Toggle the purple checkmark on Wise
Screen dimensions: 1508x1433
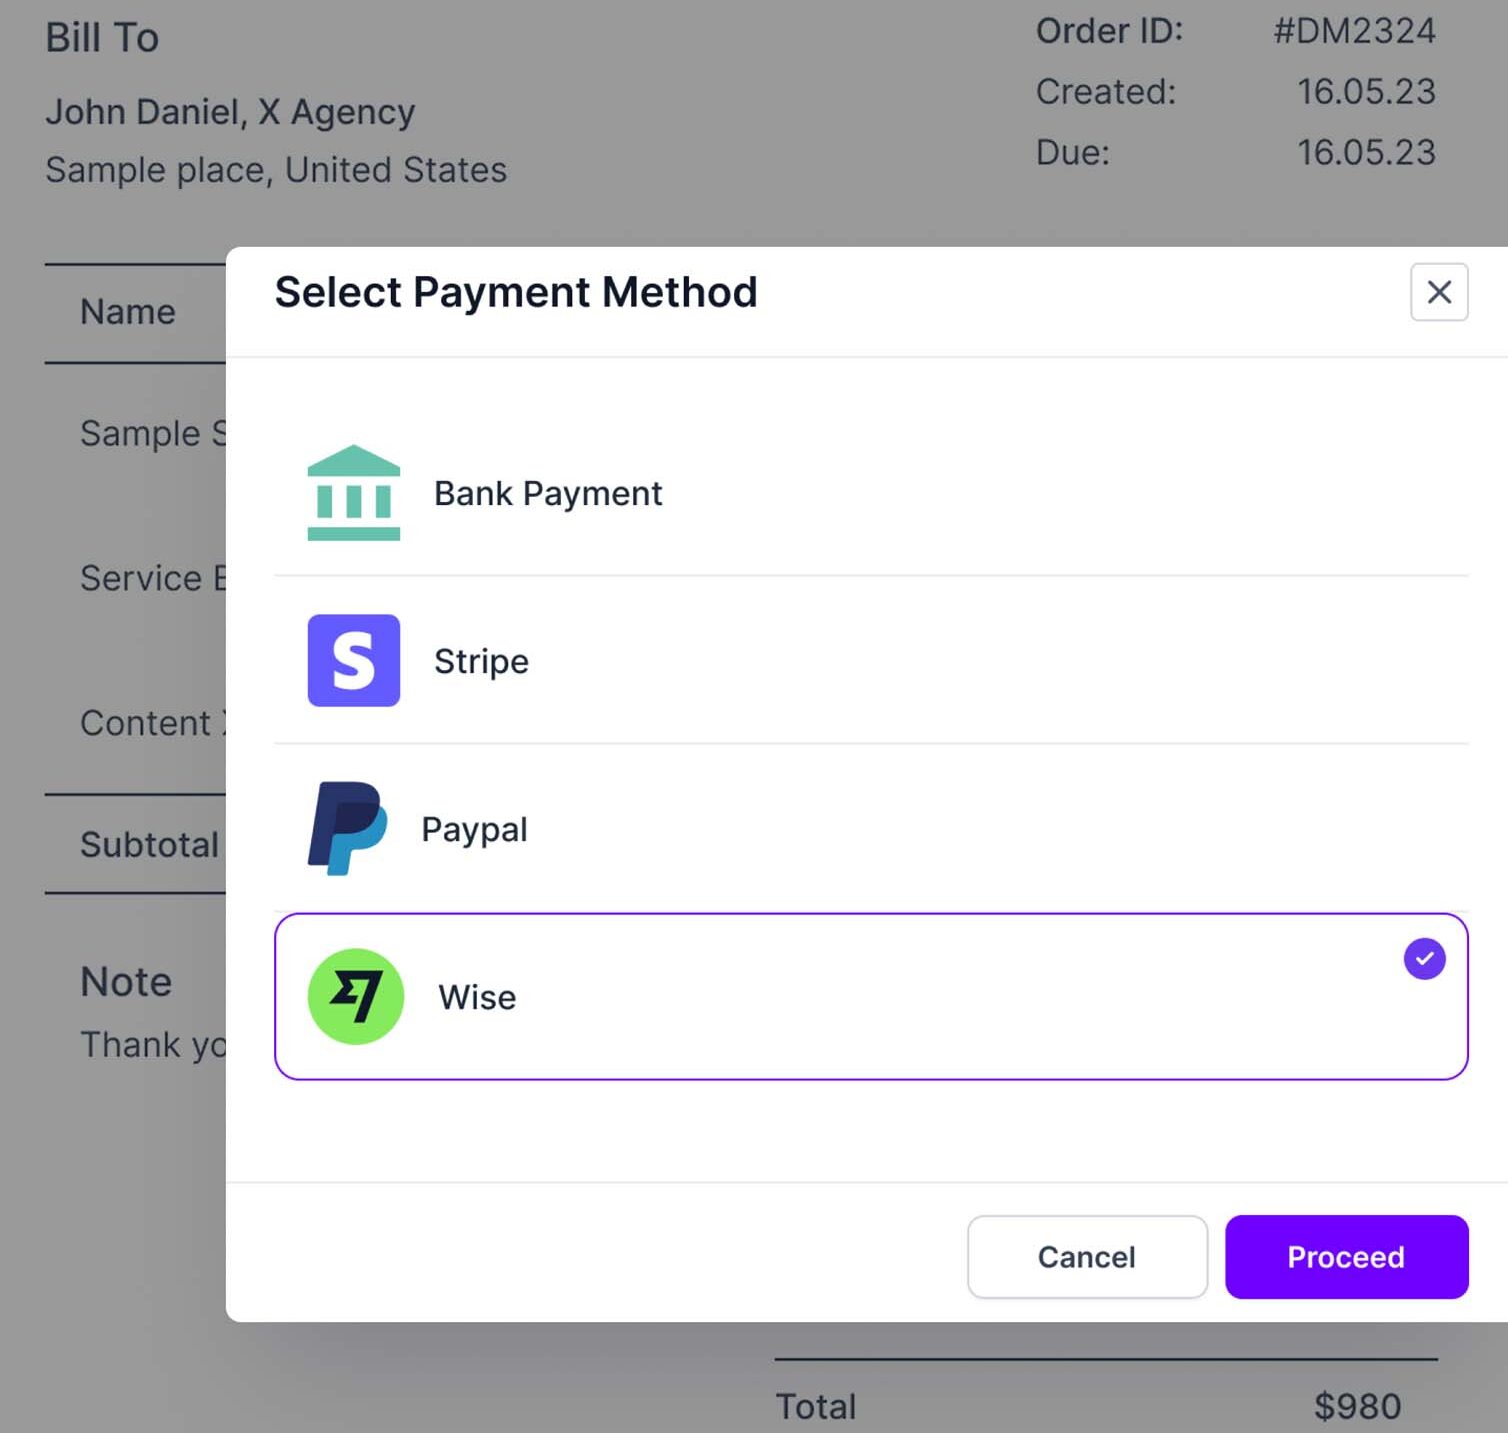[x=1424, y=959]
